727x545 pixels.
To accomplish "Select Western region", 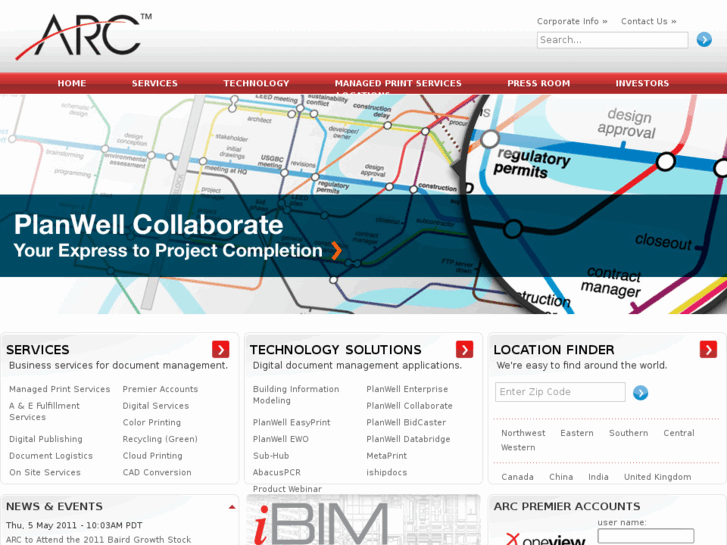I will [x=518, y=448].
